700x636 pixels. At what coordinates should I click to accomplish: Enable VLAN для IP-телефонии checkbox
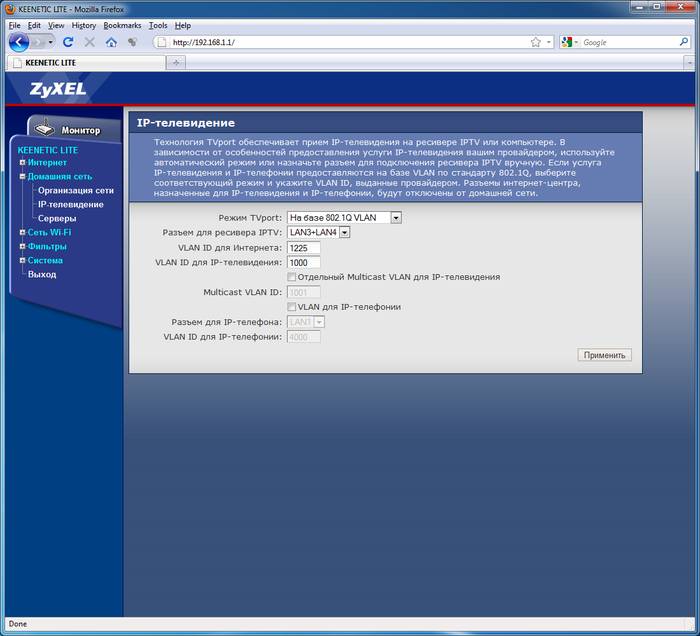(291, 307)
